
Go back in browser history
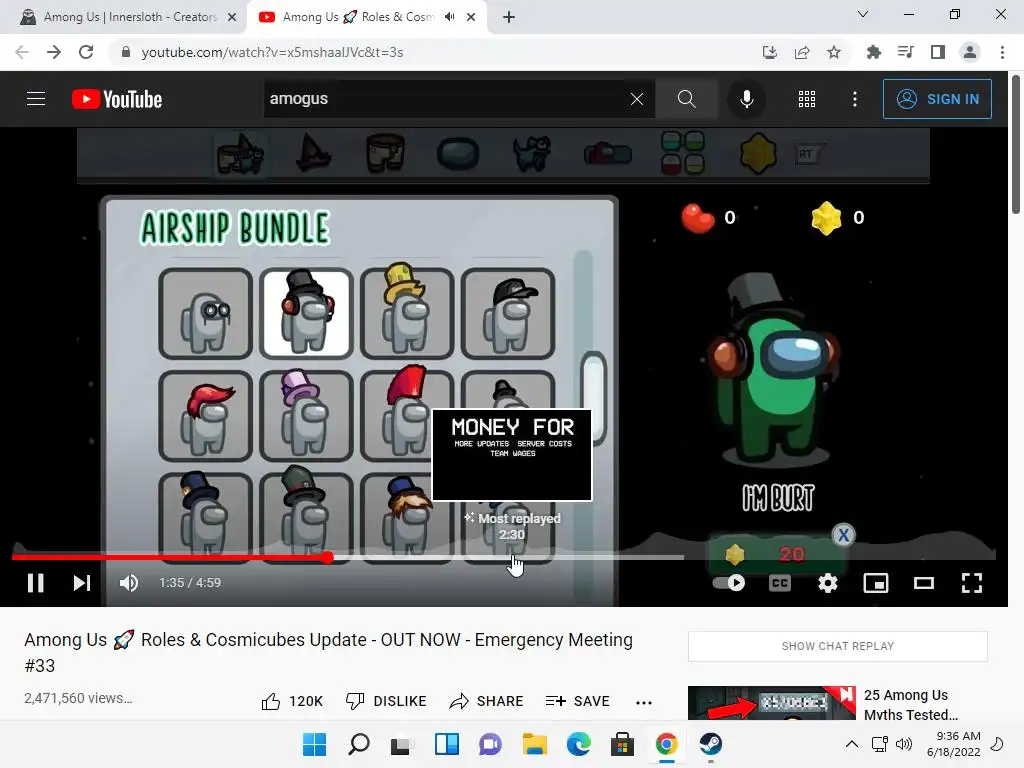pyautogui.click(x=22, y=52)
